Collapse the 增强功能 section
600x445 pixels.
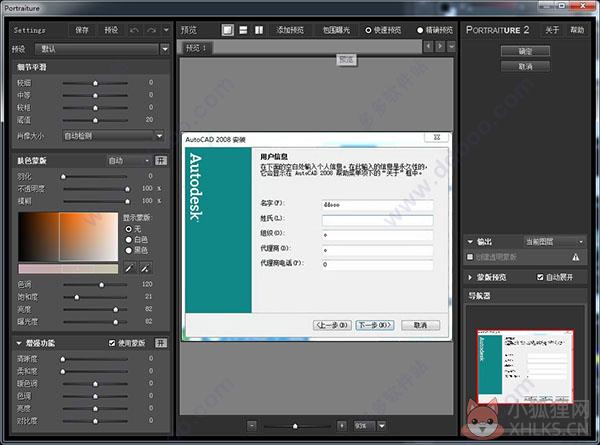(19, 343)
